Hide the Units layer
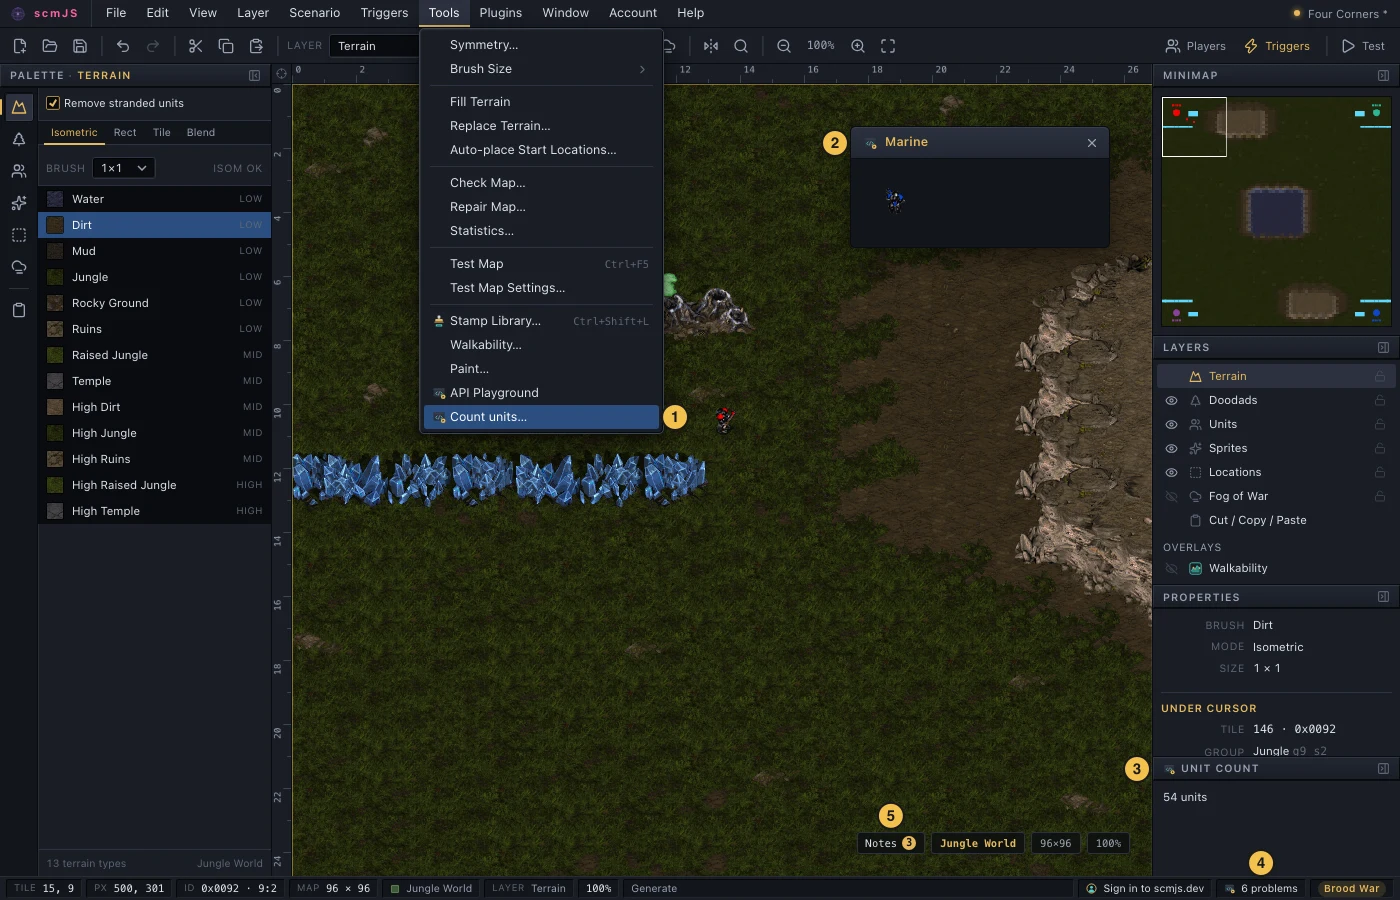Viewport: 1400px width, 900px height. (x=1171, y=424)
